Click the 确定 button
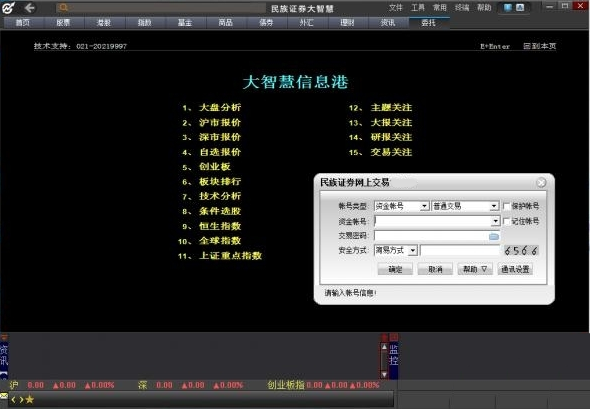This screenshot has height=409, width=590. click(395, 269)
